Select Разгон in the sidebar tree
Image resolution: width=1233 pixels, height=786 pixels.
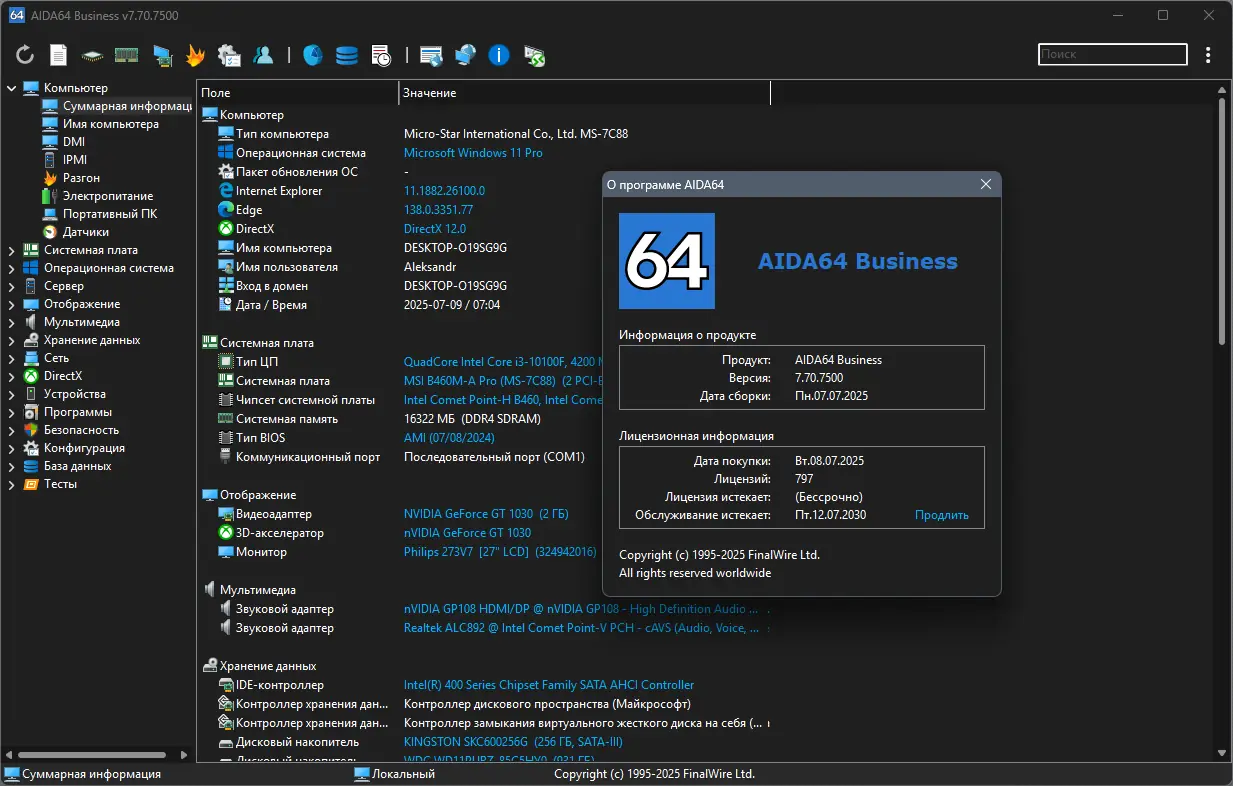click(81, 178)
